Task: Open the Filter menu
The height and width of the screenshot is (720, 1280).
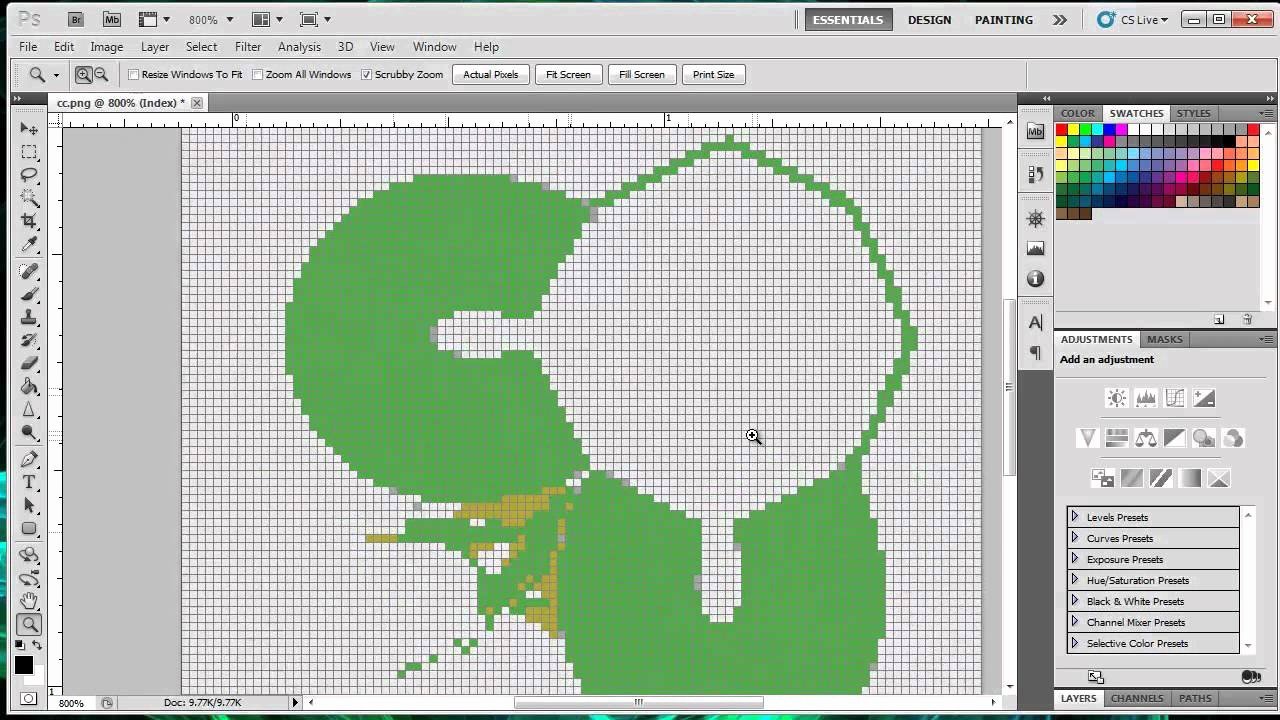Action: click(248, 47)
